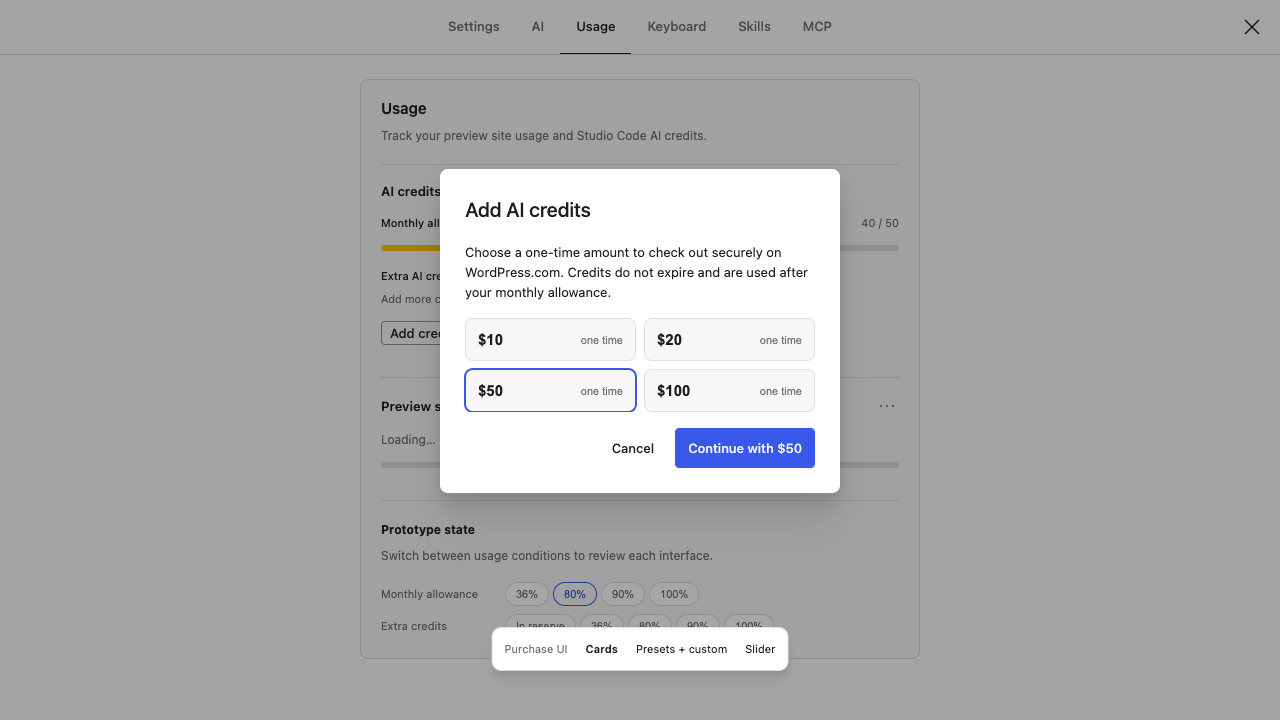Image resolution: width=1280 pixels, height=720 pixels.
Task: Set monthly allowance state to 100%
Action: [x=674, y=594]
